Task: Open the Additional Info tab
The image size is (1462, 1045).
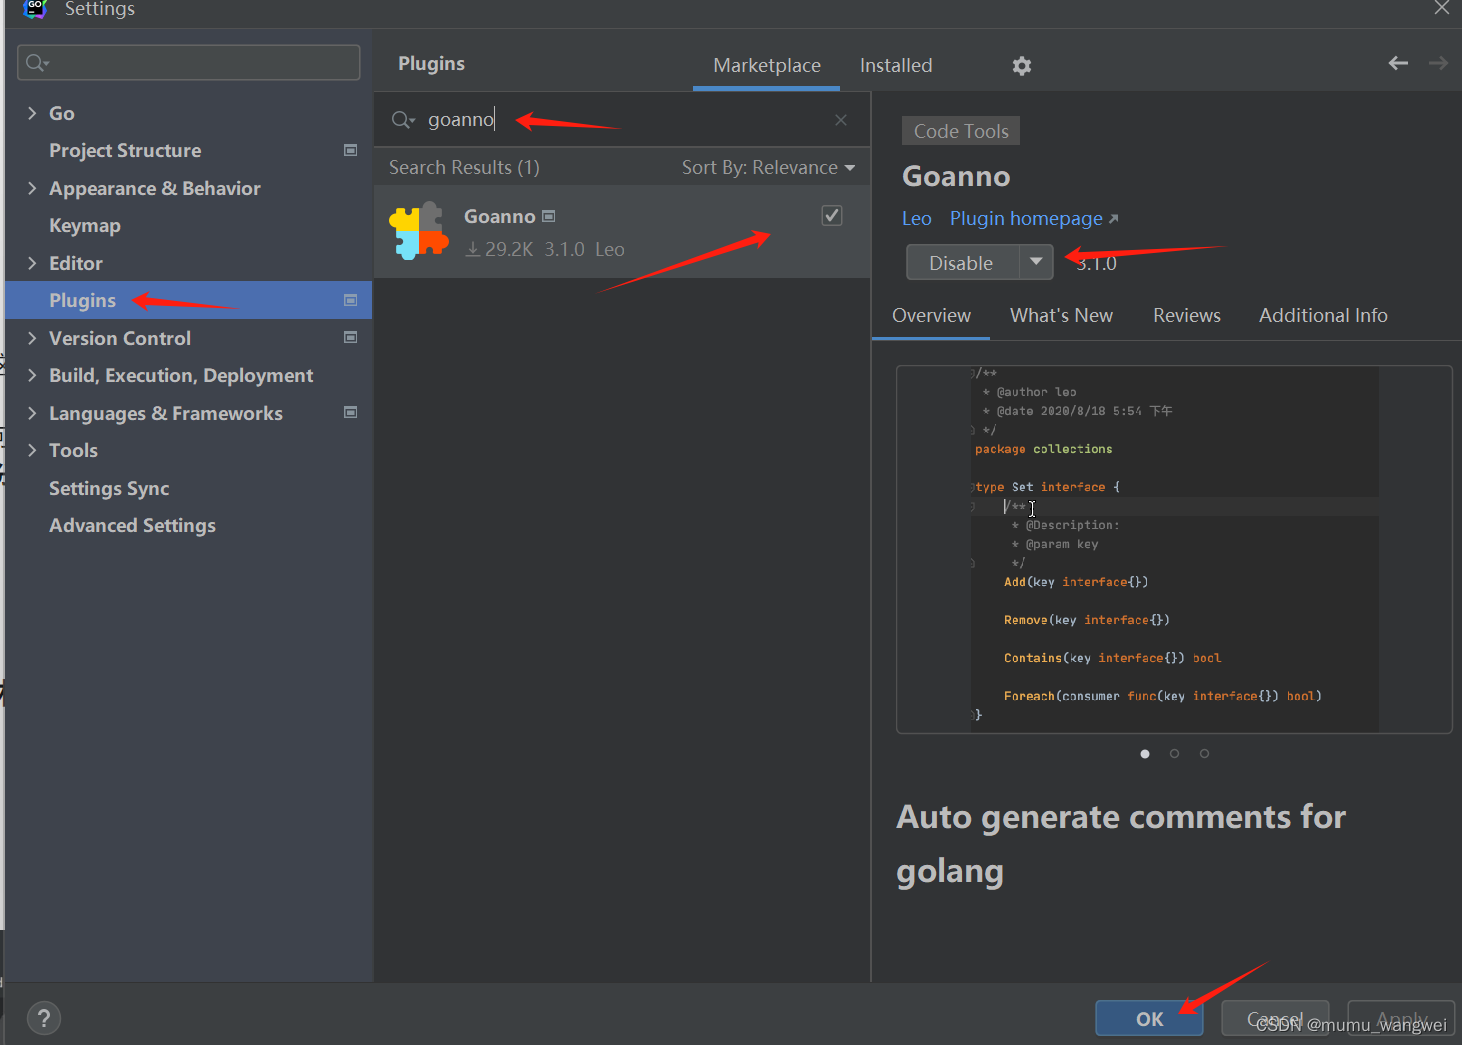Action: [1323, 315]
